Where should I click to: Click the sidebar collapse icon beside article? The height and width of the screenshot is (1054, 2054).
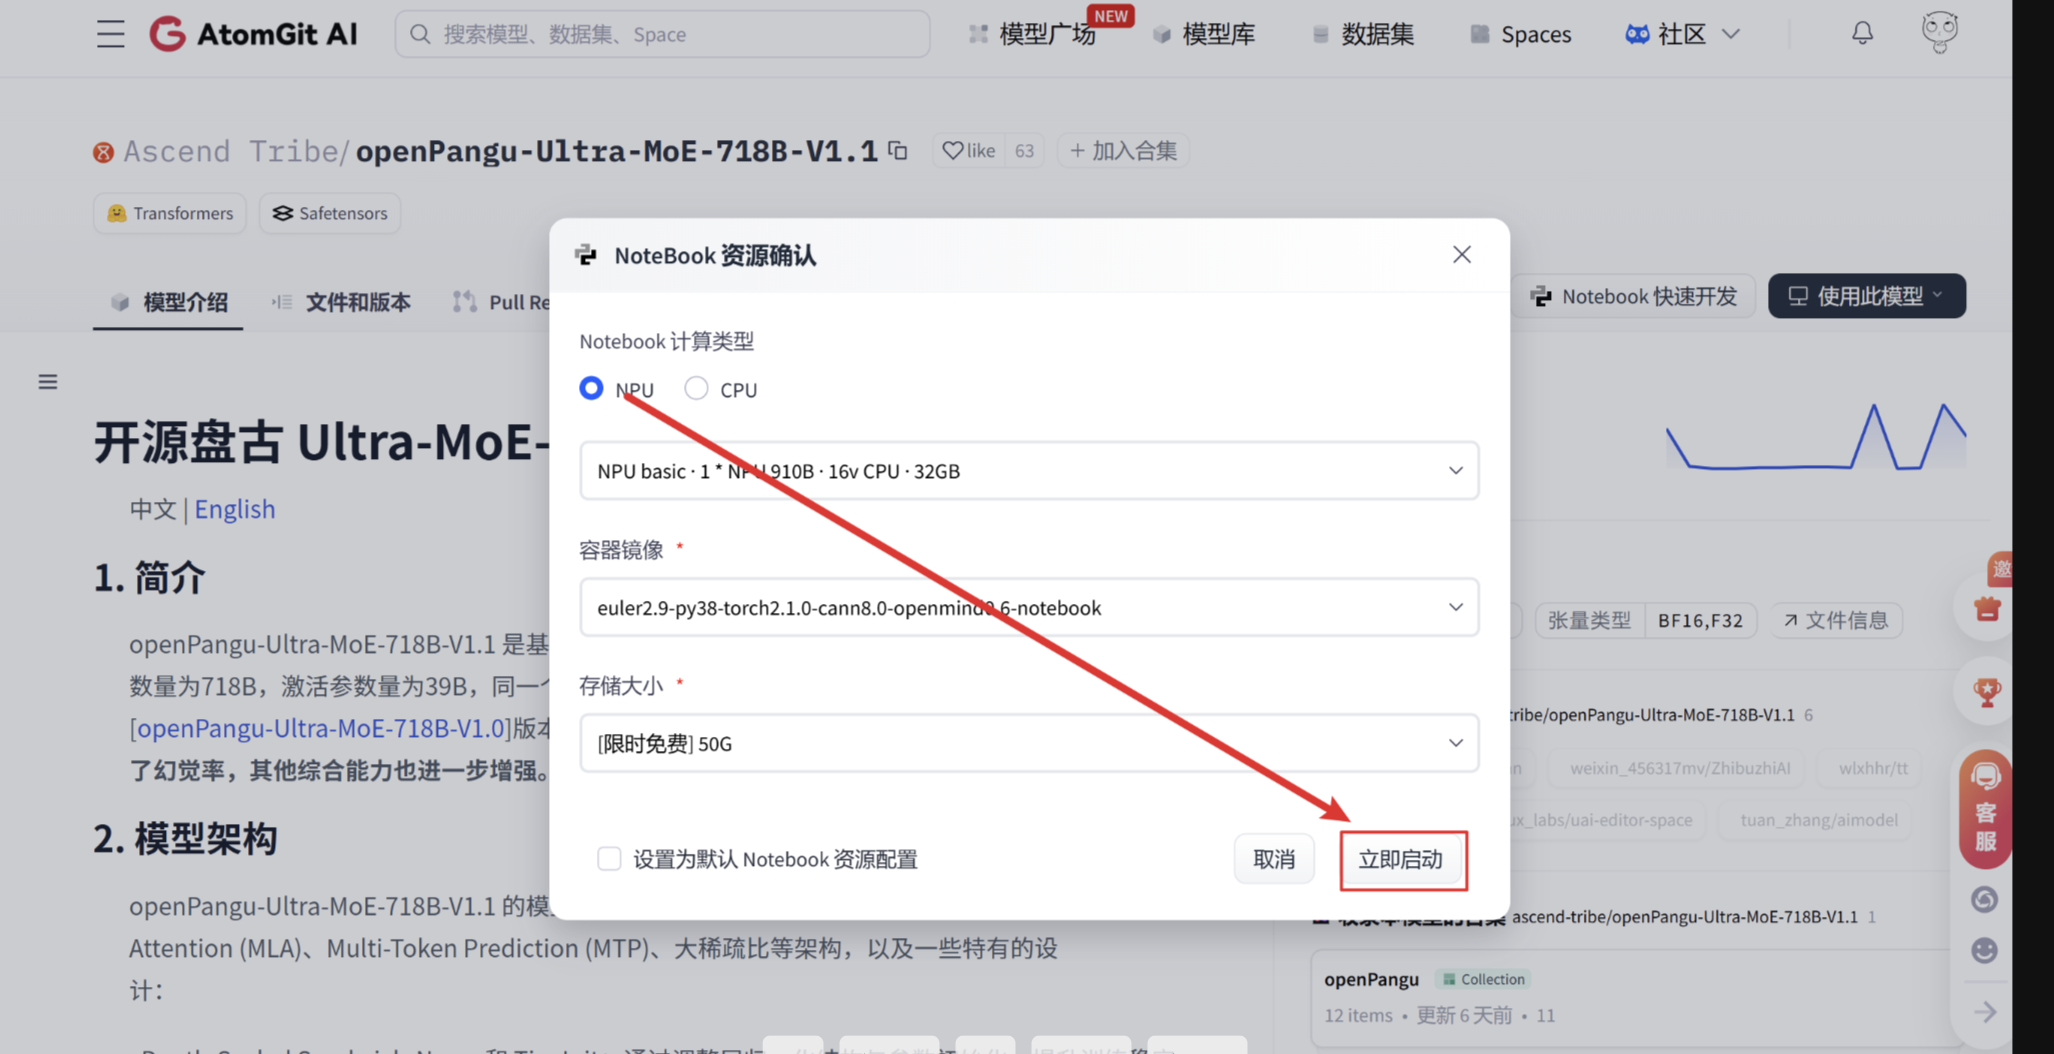coord(47,381)
